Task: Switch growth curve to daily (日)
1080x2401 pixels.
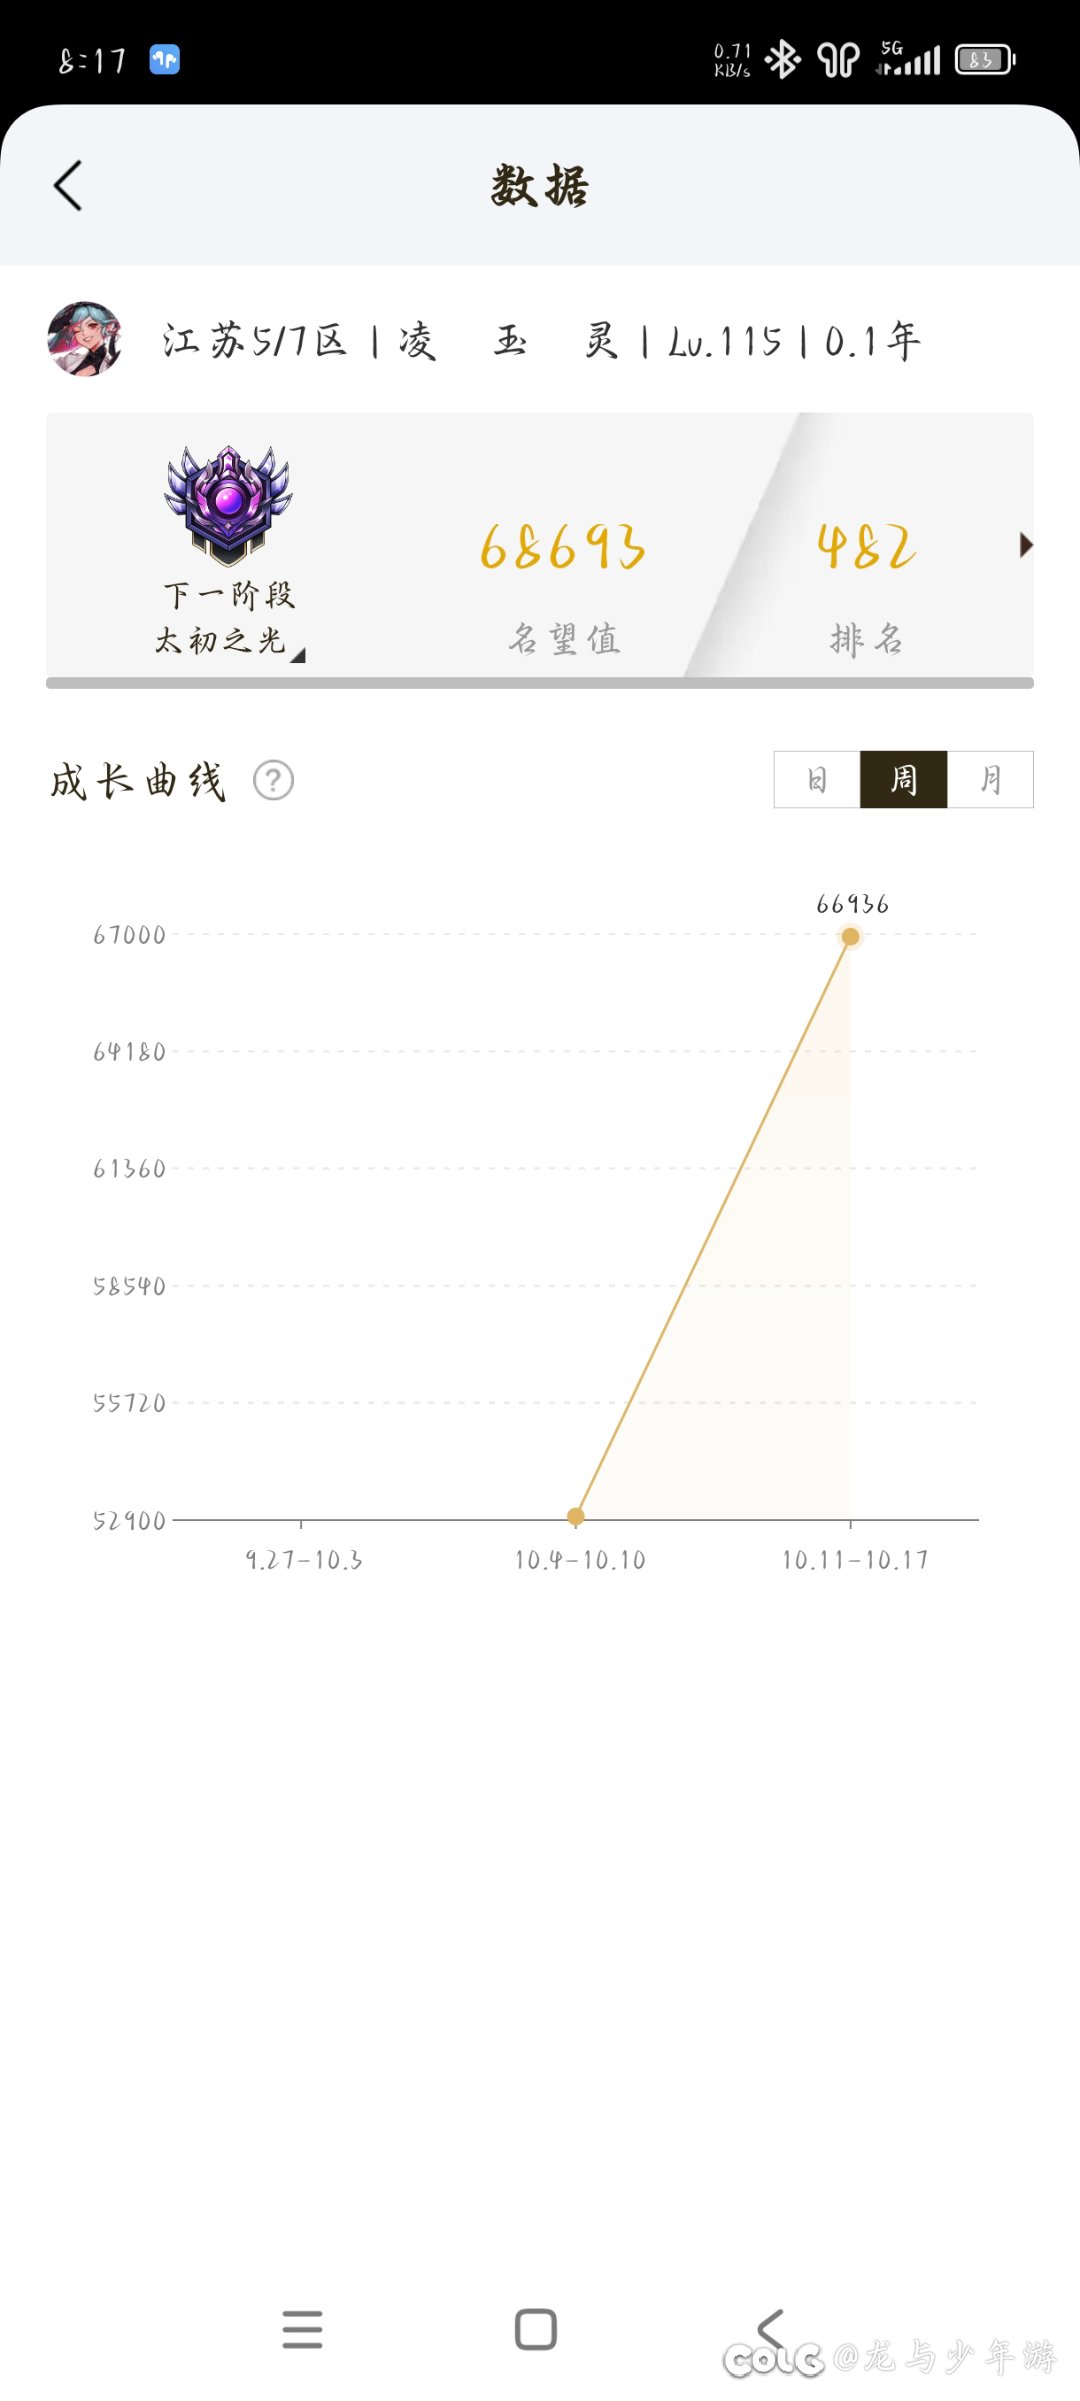Action: click(817, 779)
